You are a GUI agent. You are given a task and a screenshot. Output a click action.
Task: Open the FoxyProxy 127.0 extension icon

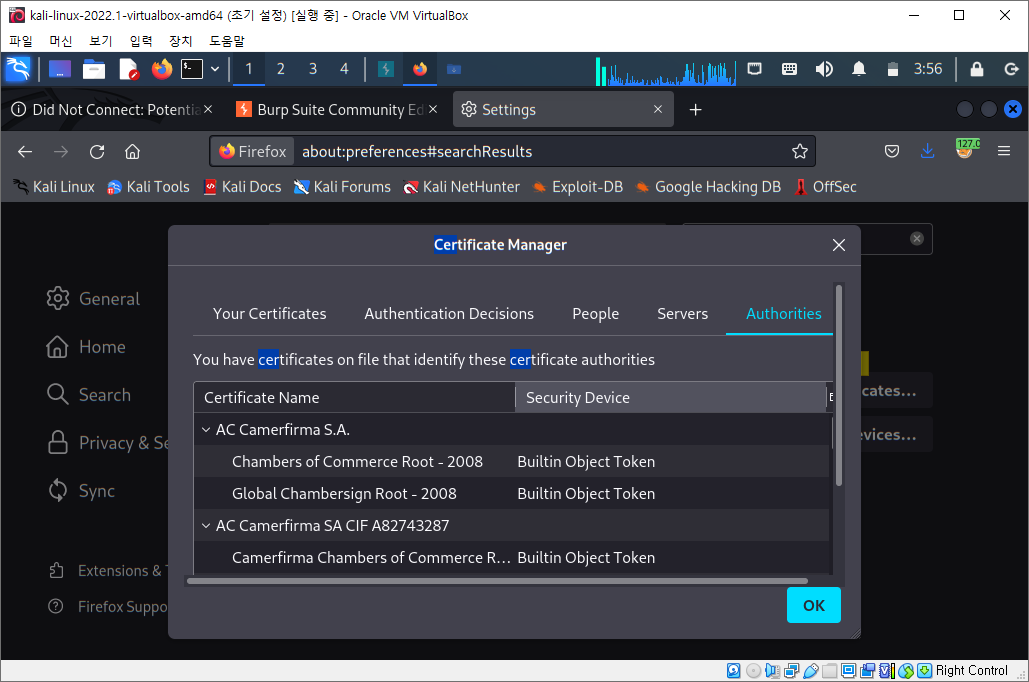(x=965, y=149)
